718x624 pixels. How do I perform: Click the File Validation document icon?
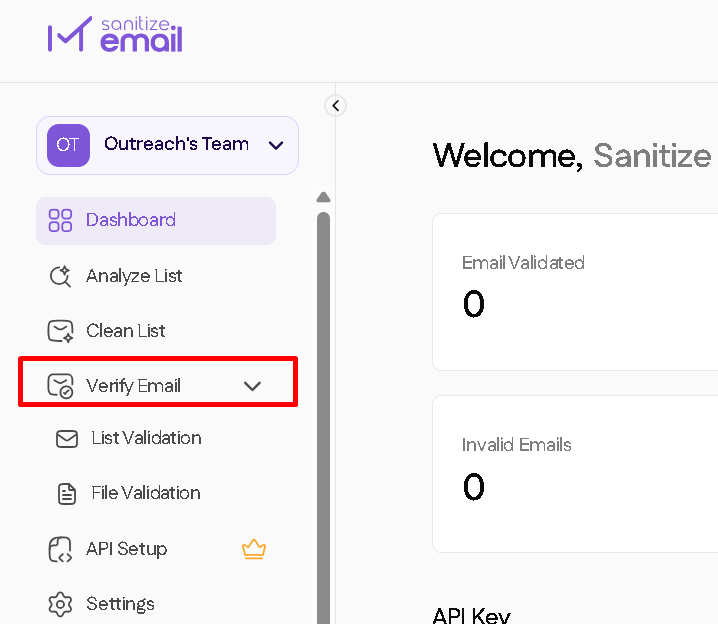[x=67, y=493]
